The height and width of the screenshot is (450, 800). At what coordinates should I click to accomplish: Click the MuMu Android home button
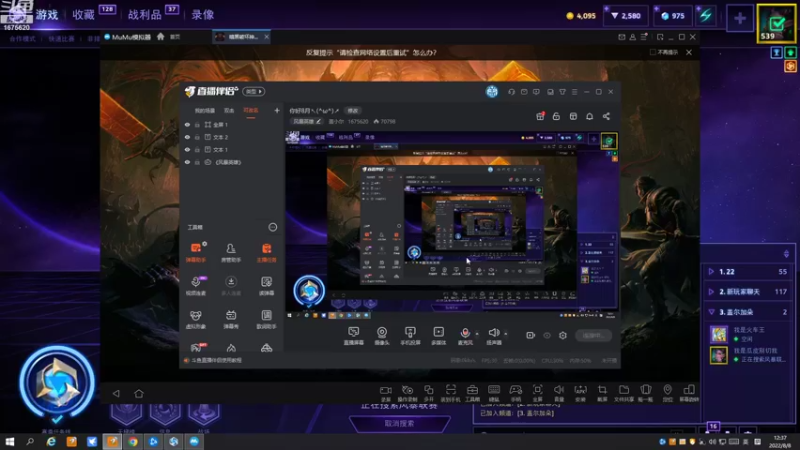point(139,393)
